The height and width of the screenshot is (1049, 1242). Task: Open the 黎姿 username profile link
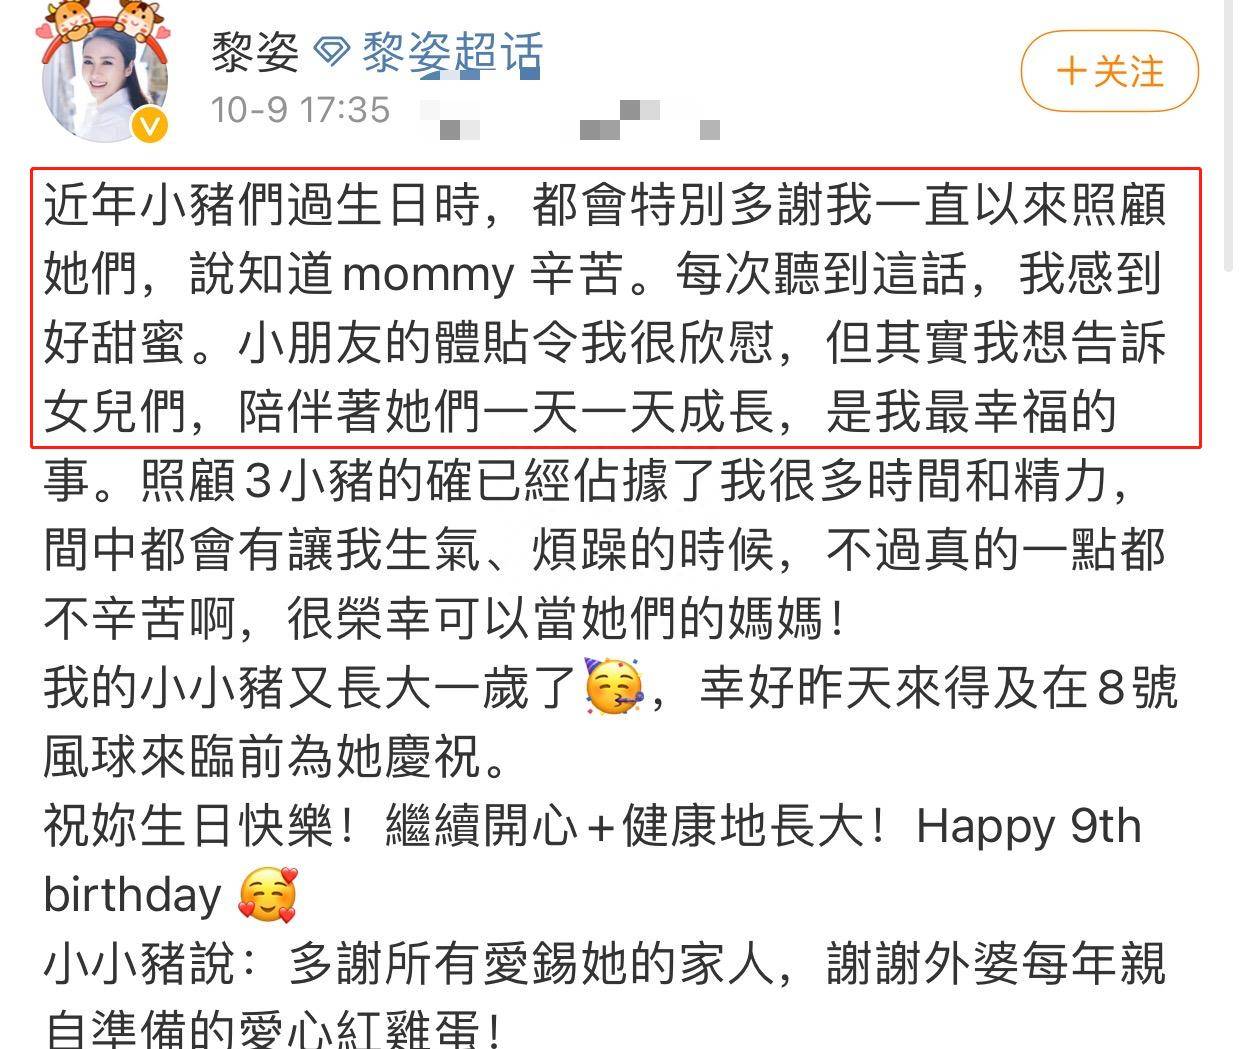(x=255, y=52)
